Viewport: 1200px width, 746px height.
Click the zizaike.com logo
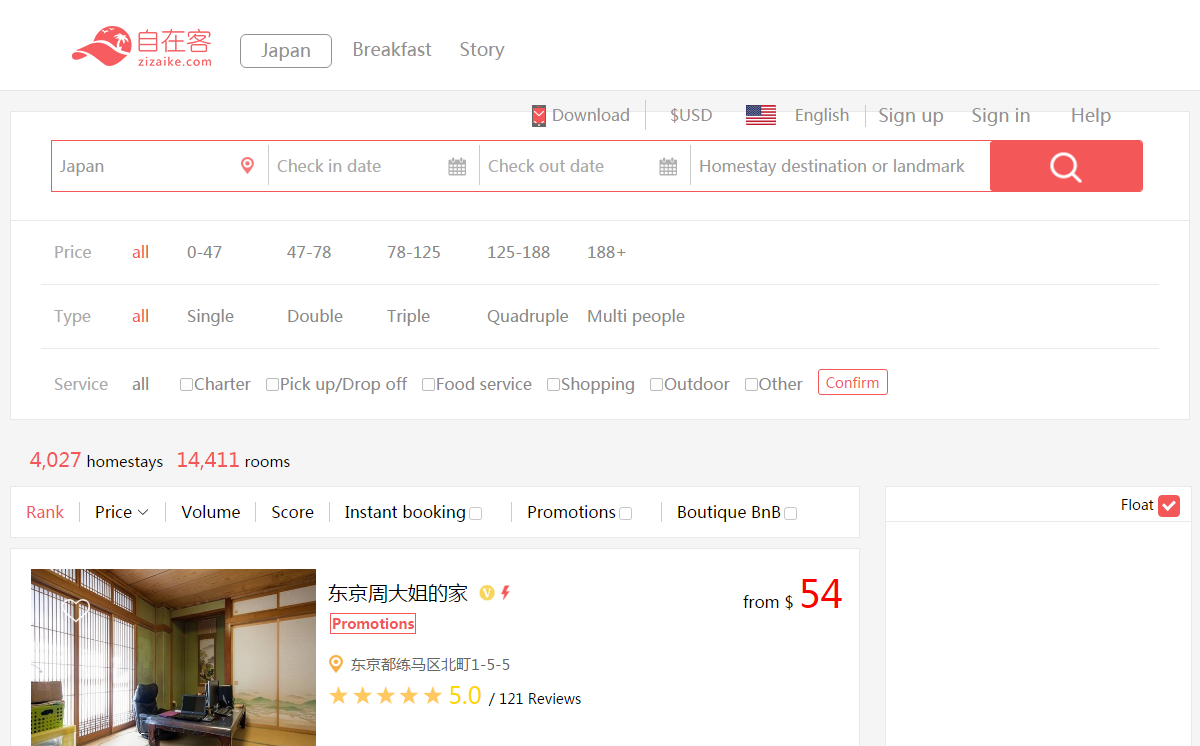(142, 47)
